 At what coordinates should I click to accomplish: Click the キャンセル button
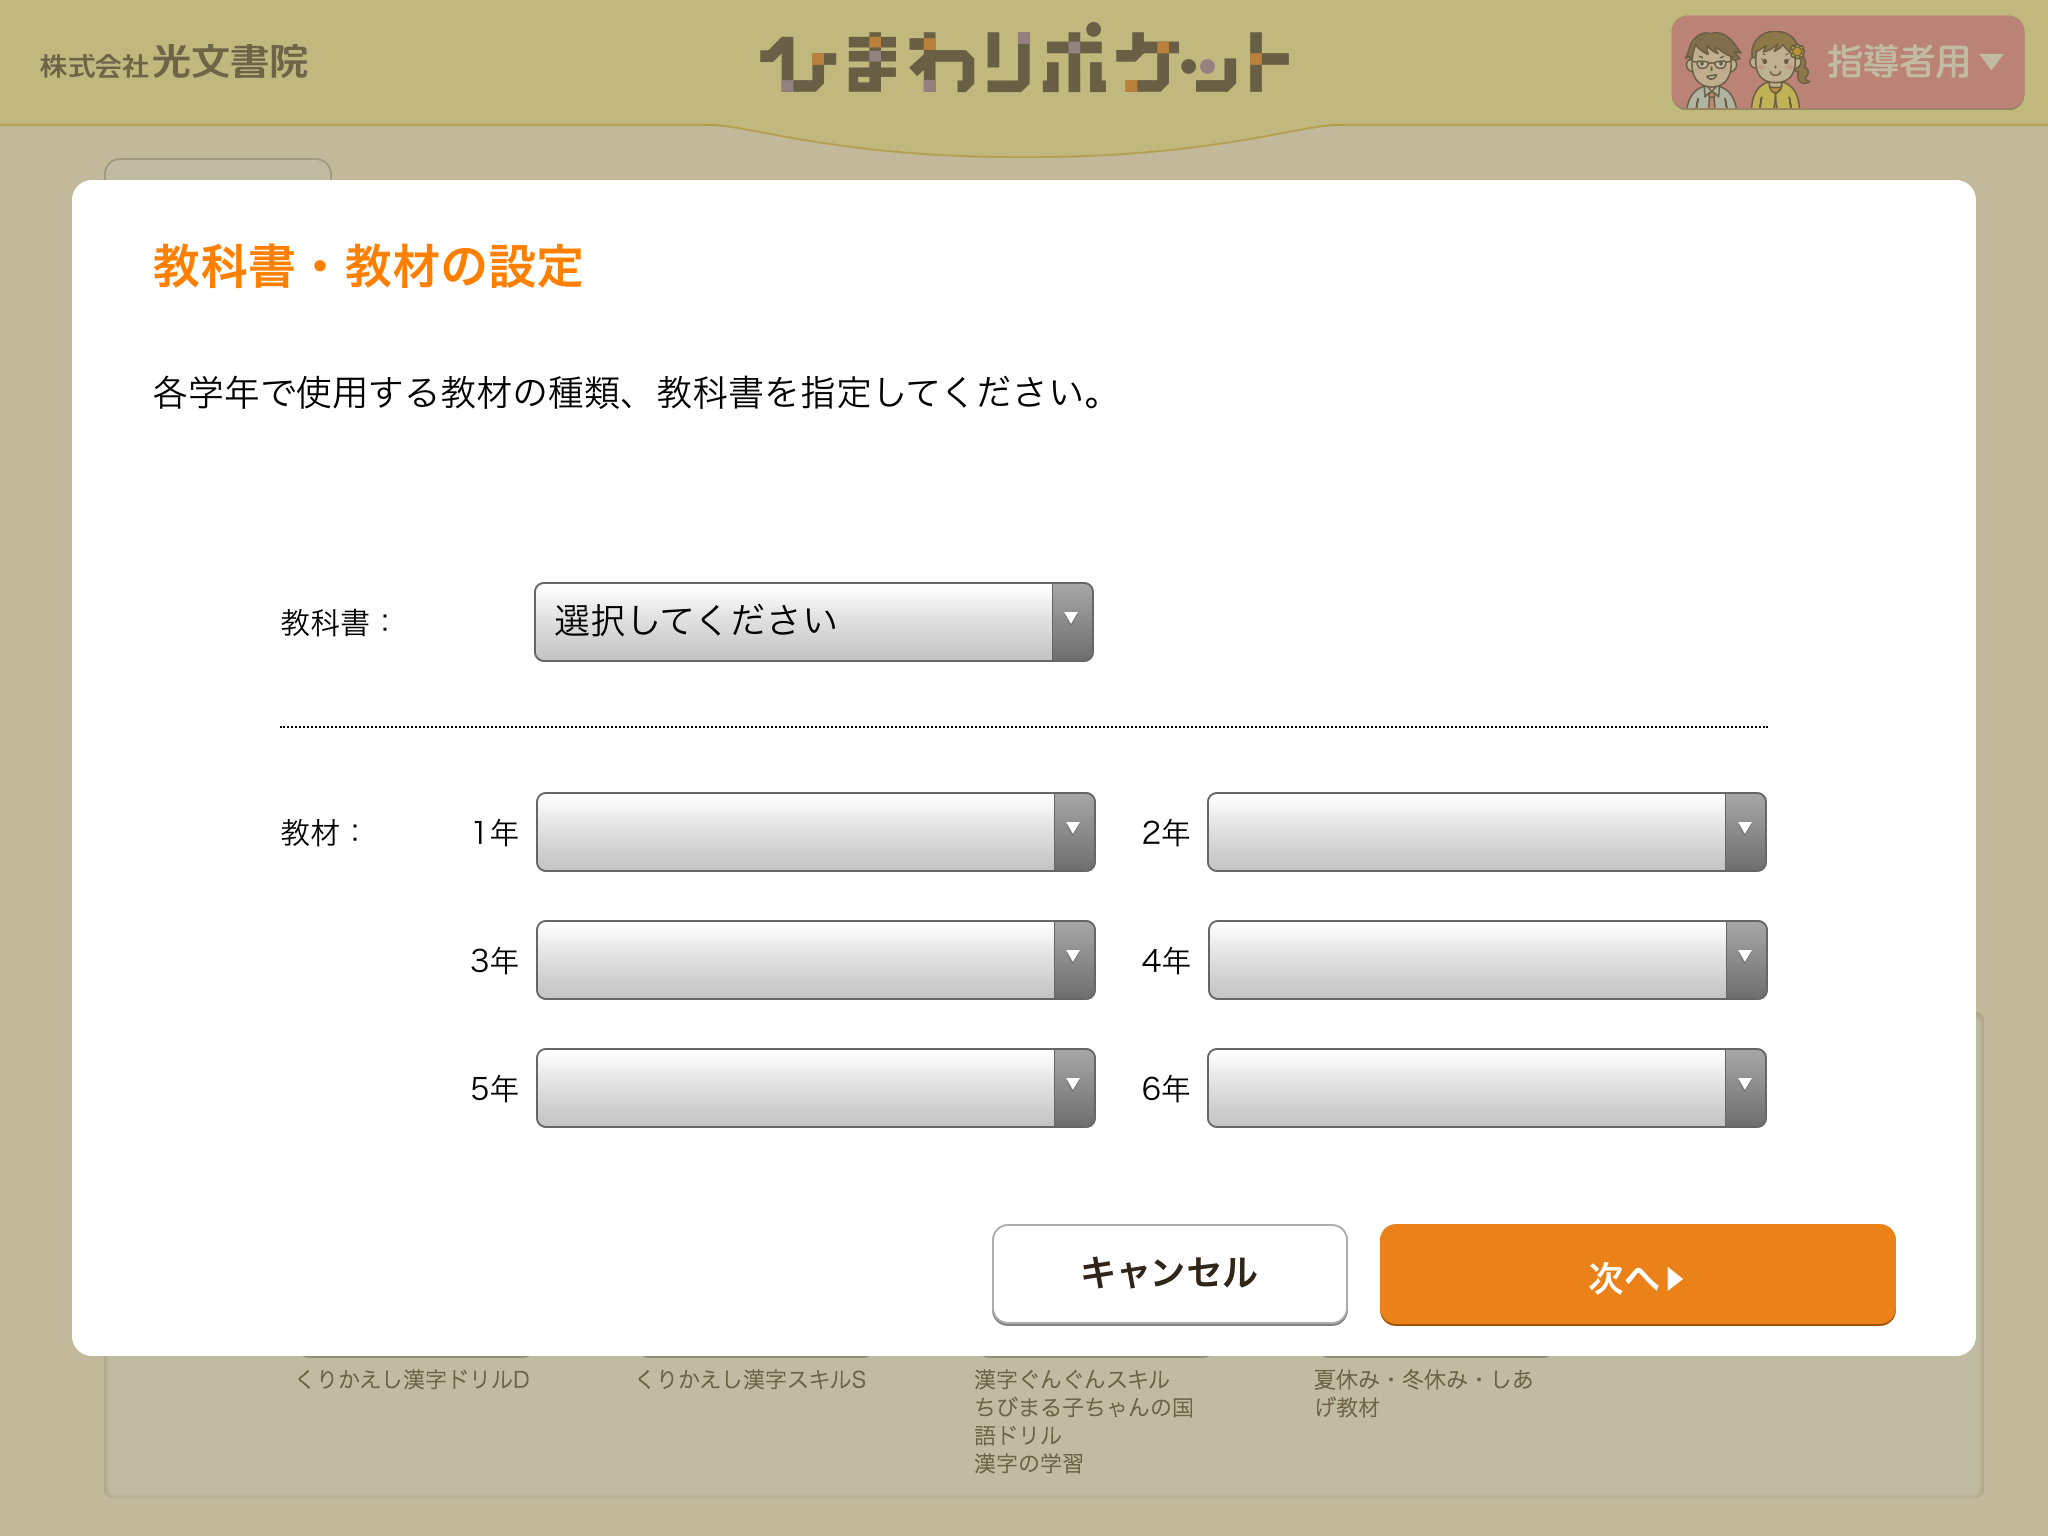coord(1170,1274)
